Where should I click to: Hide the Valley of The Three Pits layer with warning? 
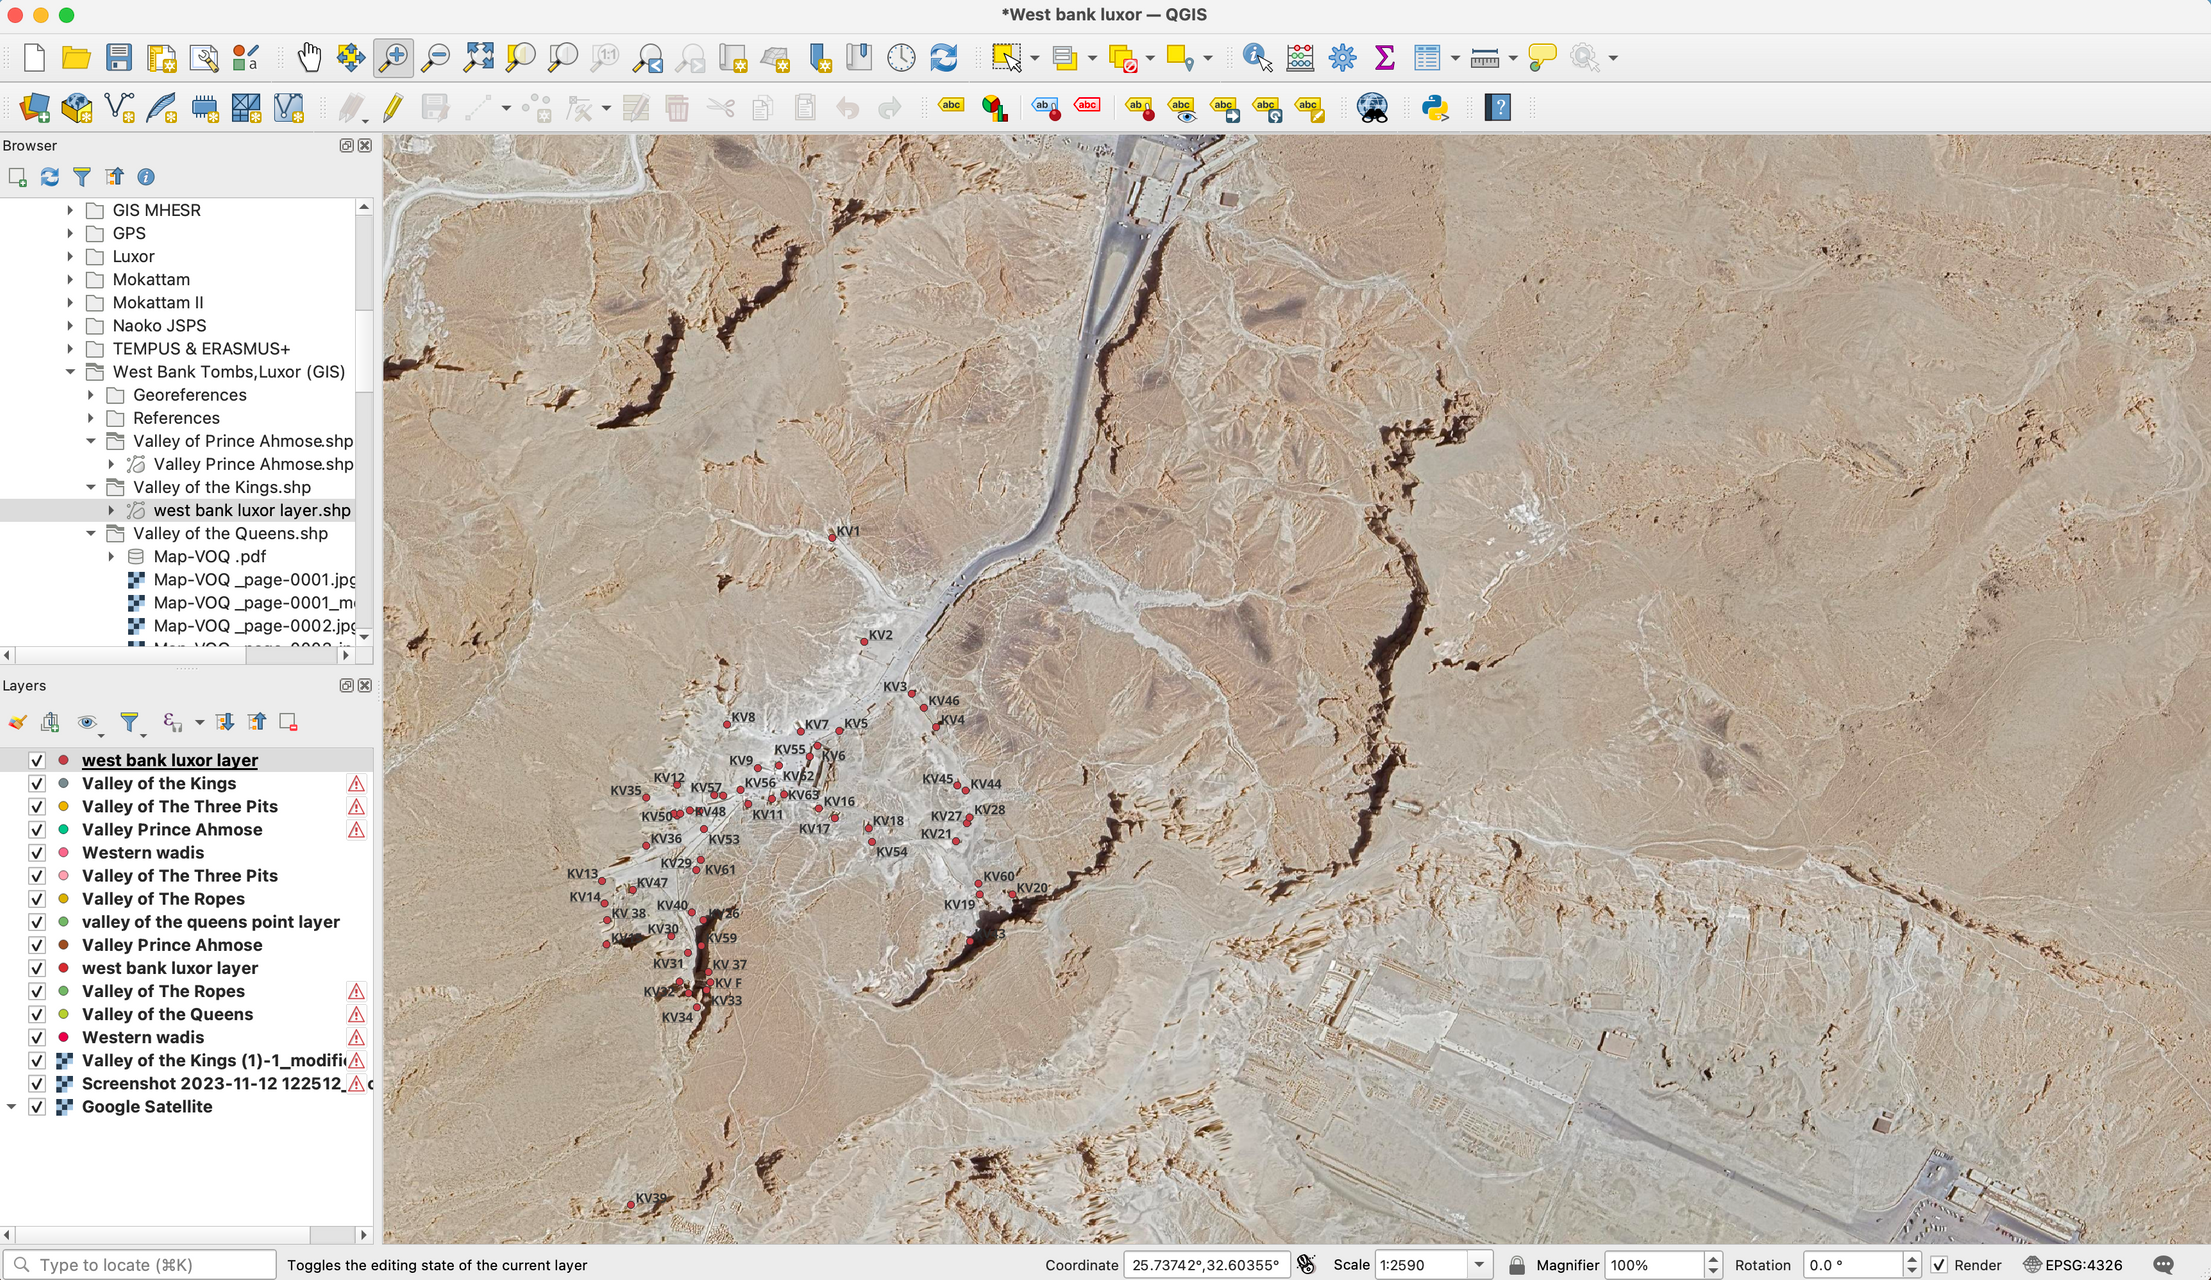37,806
